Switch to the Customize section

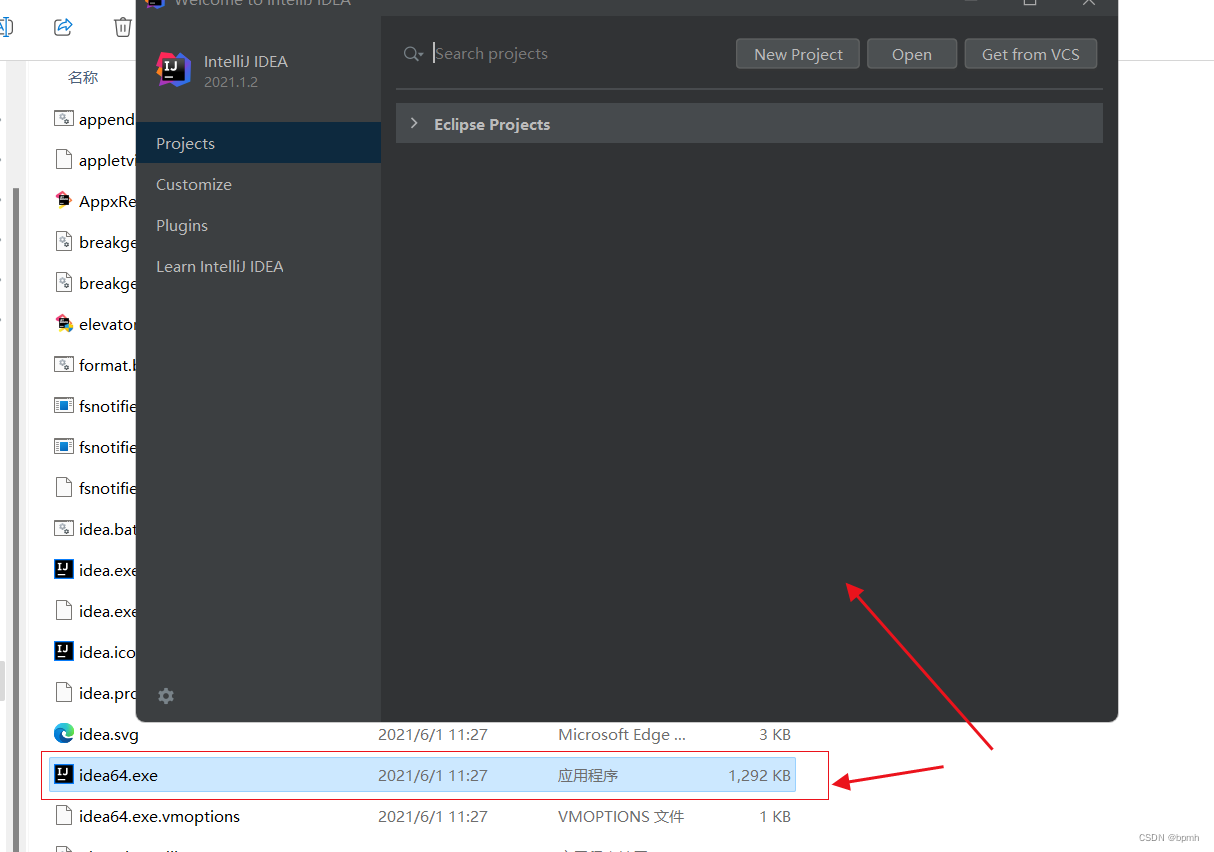pos(193,183)
